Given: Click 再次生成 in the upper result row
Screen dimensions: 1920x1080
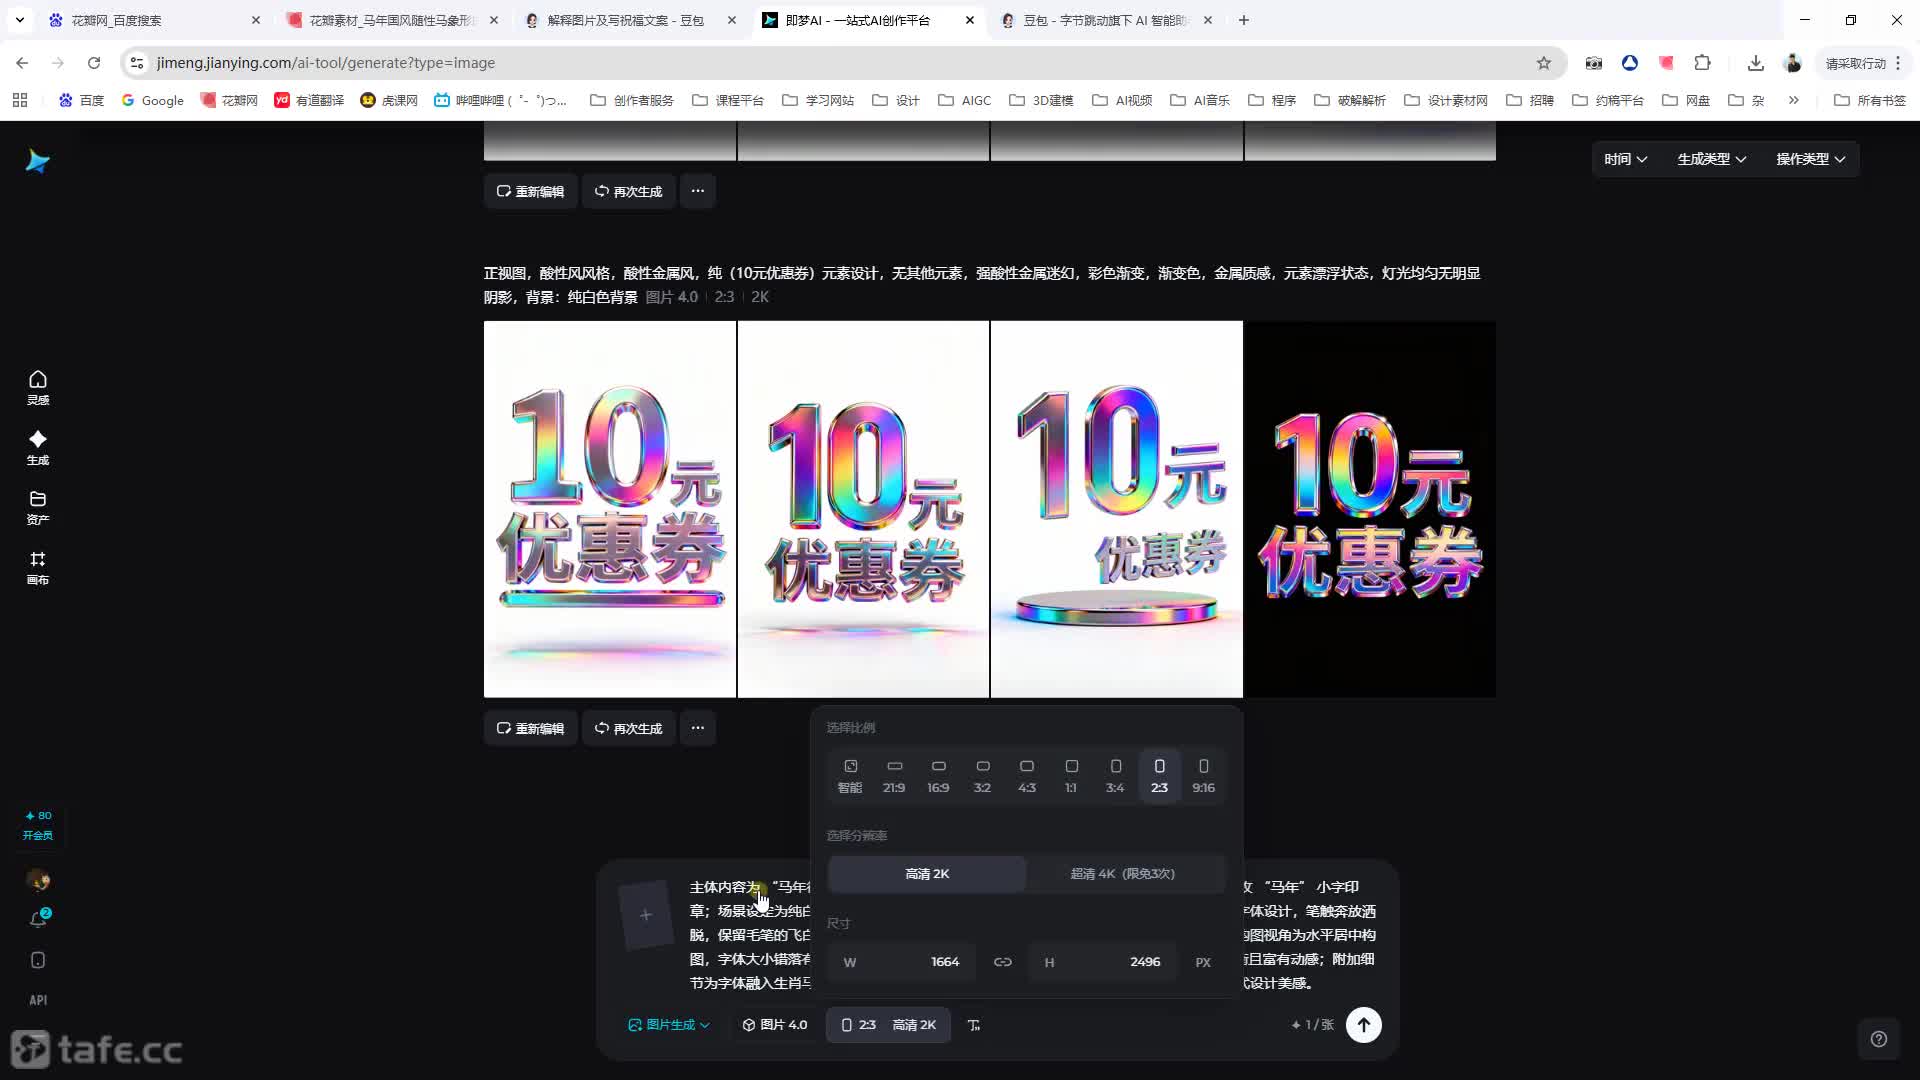Looking at the screenshot, I should (628, 191).
